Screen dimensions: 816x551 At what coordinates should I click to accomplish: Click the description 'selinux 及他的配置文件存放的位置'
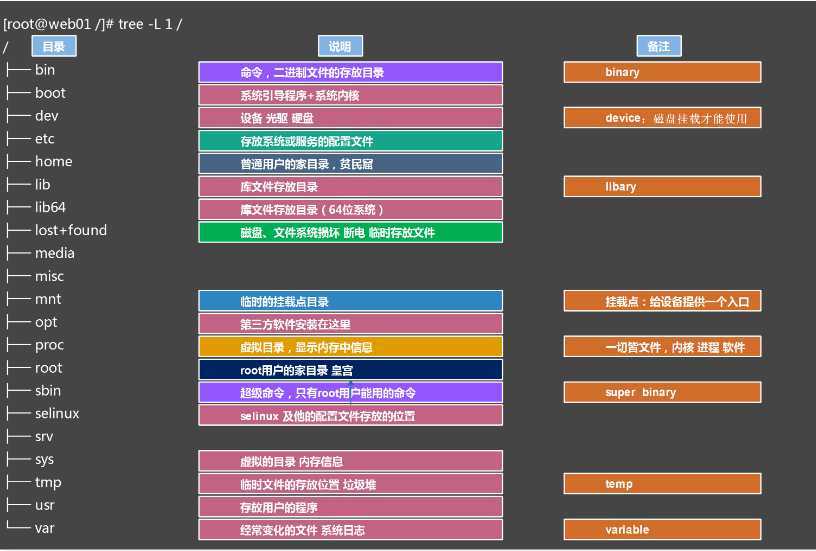coord(350,416)
